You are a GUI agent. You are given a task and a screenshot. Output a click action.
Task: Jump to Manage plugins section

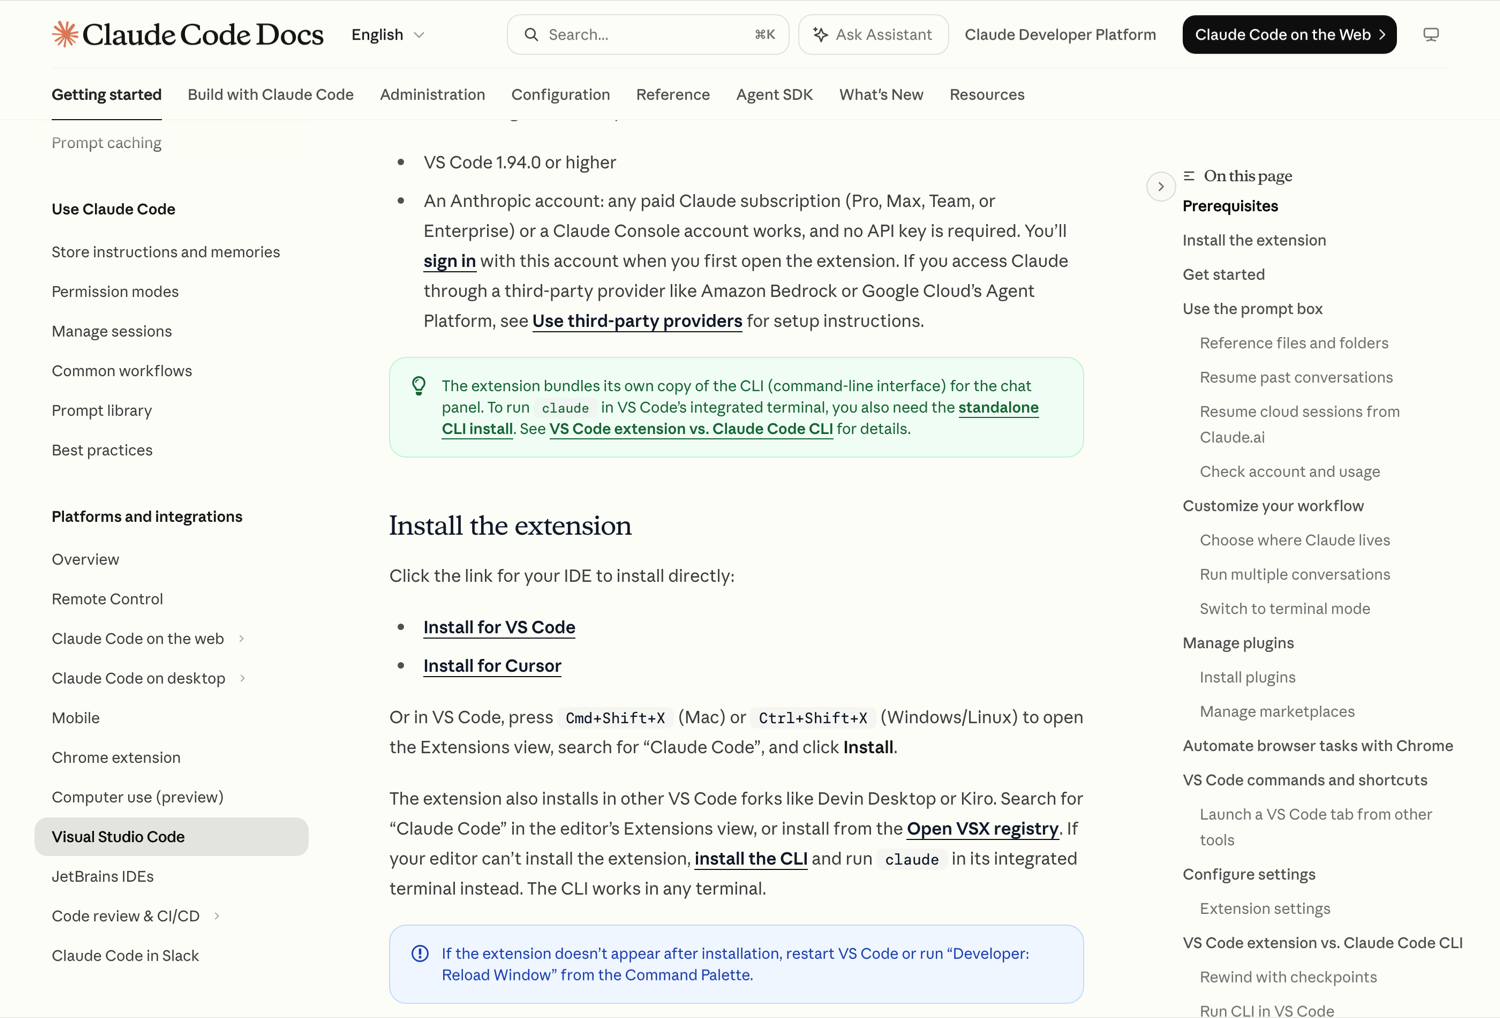1238,643
